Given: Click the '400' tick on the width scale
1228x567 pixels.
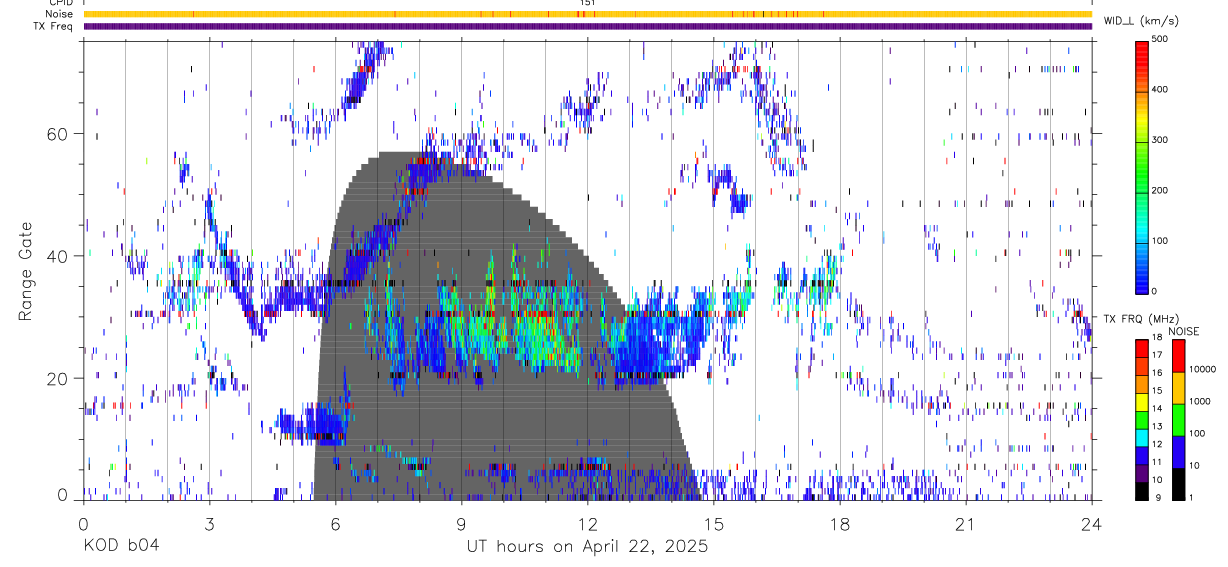Looking at the screenshot, I should (x=1161, y=90).
